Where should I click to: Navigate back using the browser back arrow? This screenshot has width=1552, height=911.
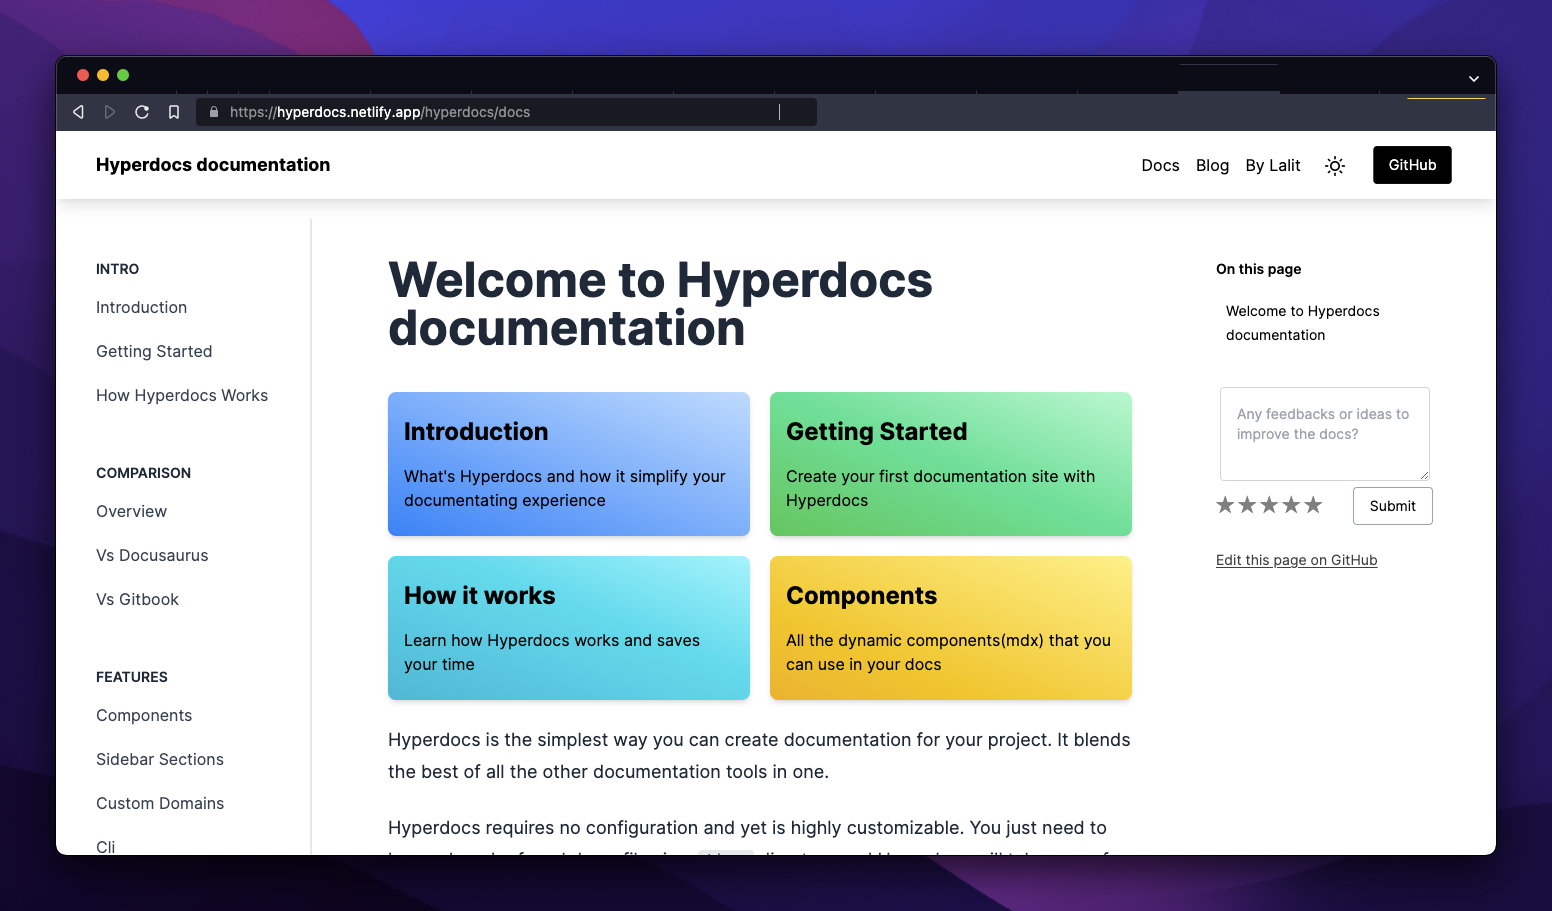[78, 112]
